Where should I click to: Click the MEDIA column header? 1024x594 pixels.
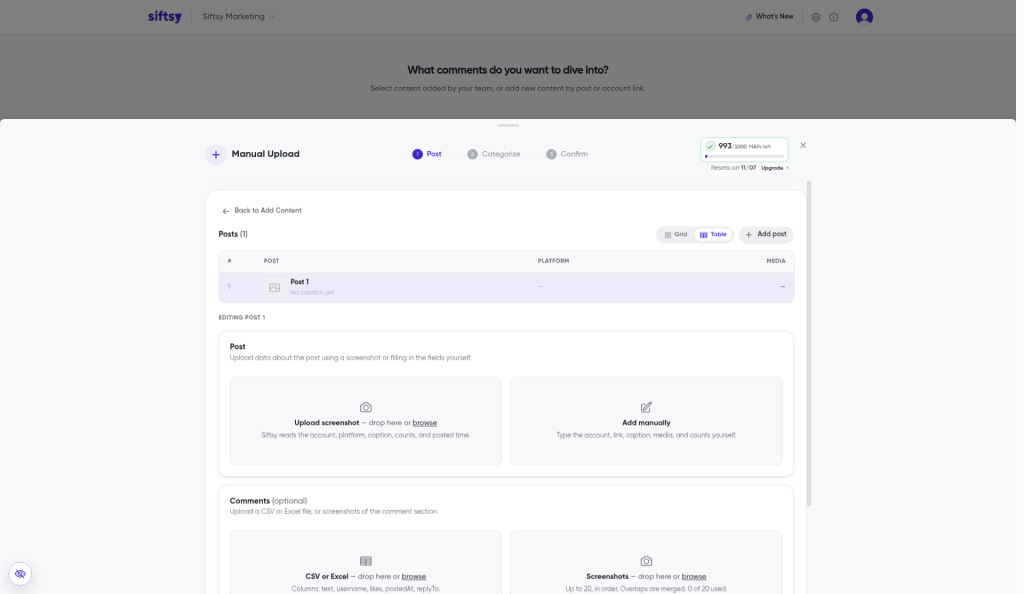coord(776,261)
